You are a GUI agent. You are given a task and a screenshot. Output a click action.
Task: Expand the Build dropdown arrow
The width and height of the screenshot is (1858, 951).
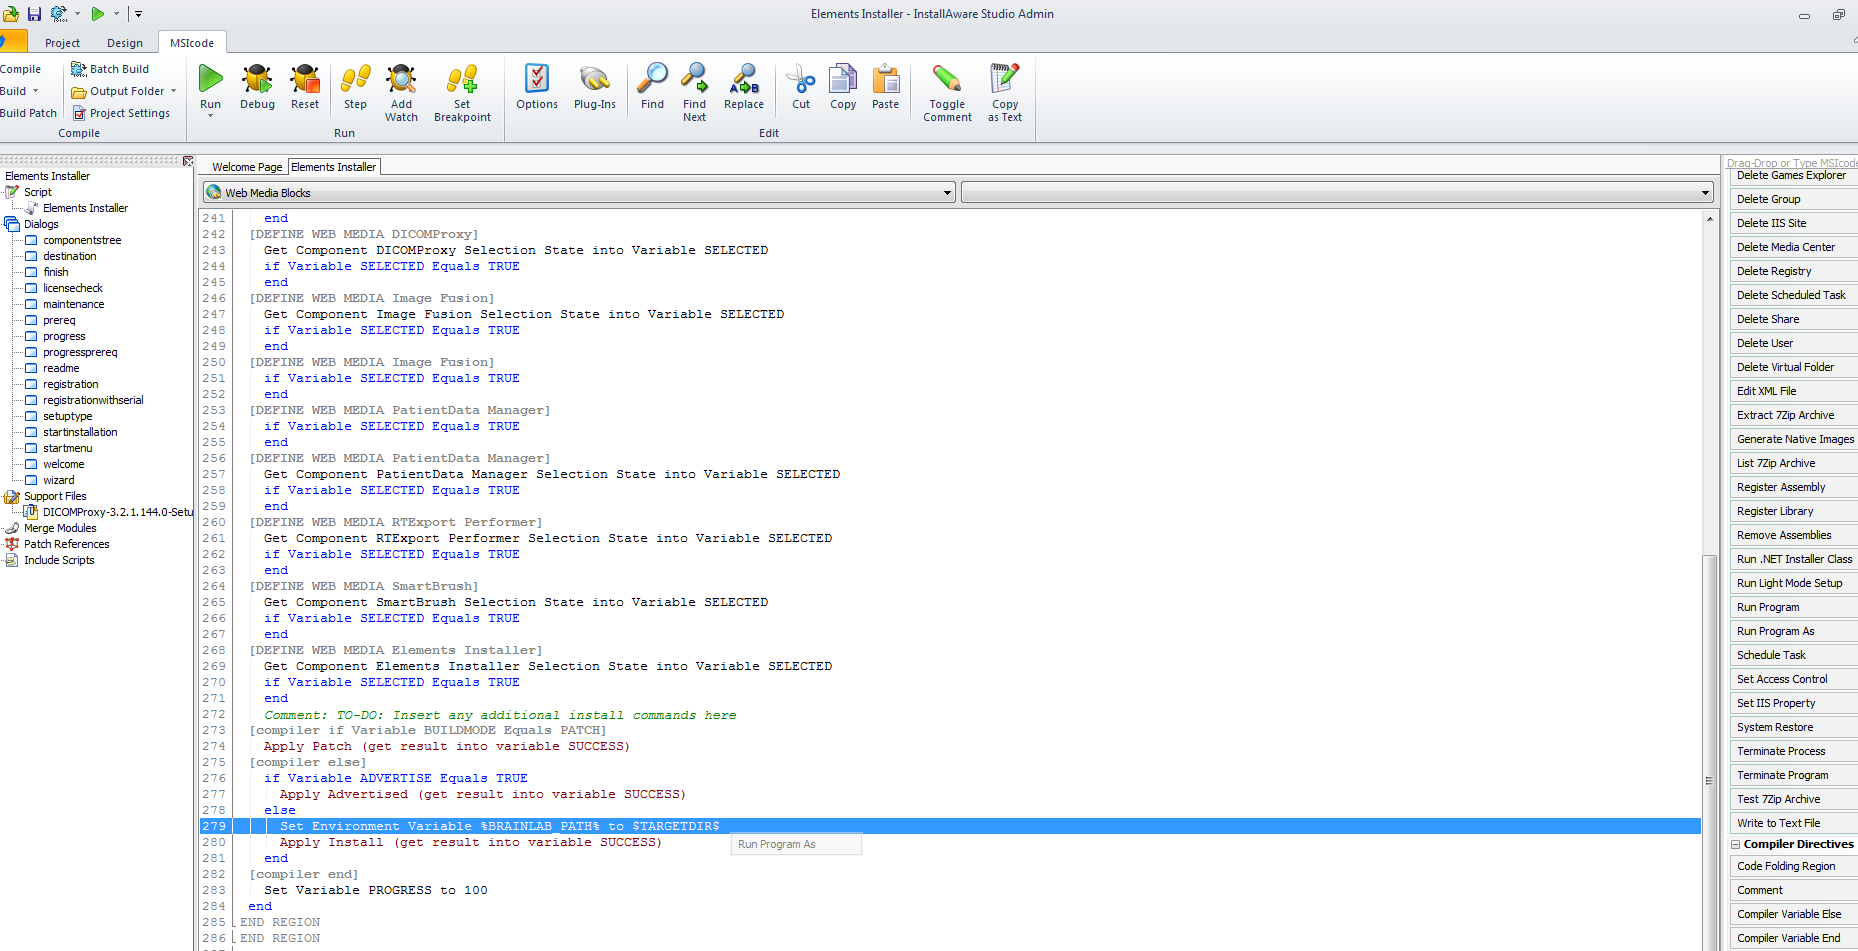pos(36,91)
